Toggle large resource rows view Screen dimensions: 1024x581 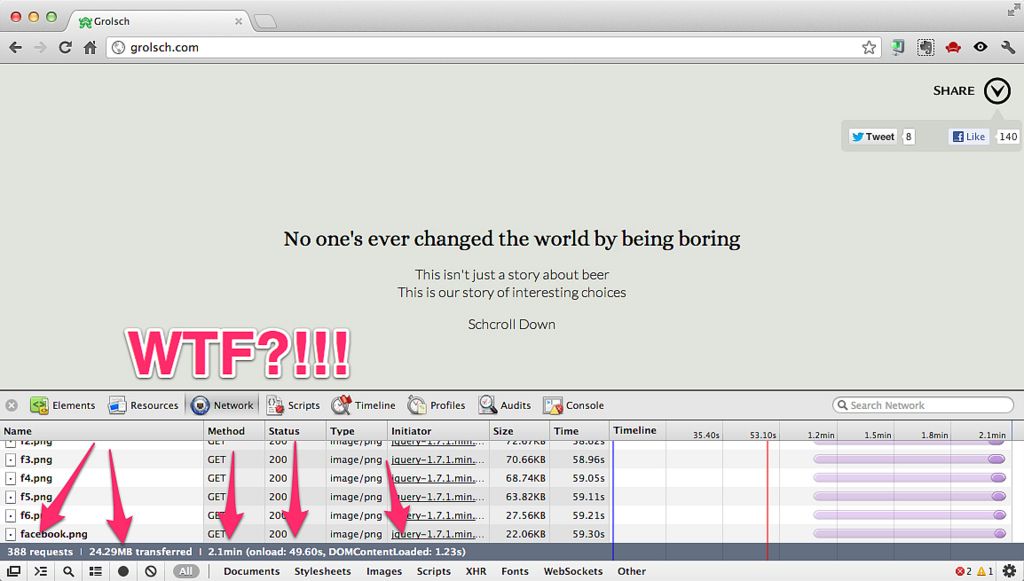[x=95, y=571]
